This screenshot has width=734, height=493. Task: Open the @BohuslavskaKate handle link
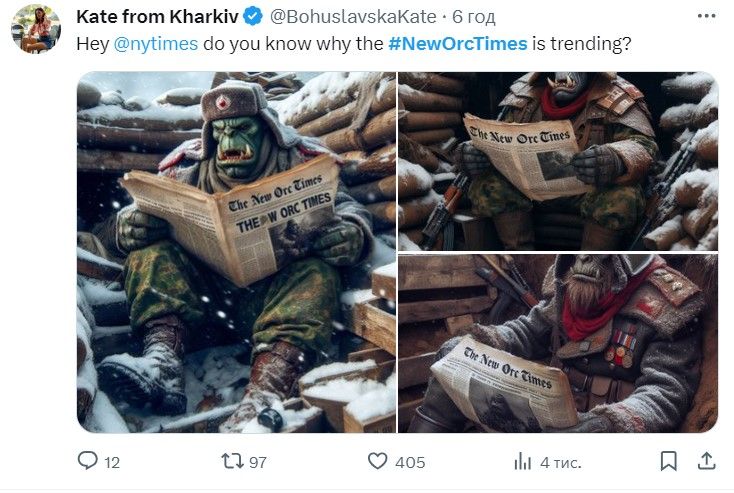[353, 17]
